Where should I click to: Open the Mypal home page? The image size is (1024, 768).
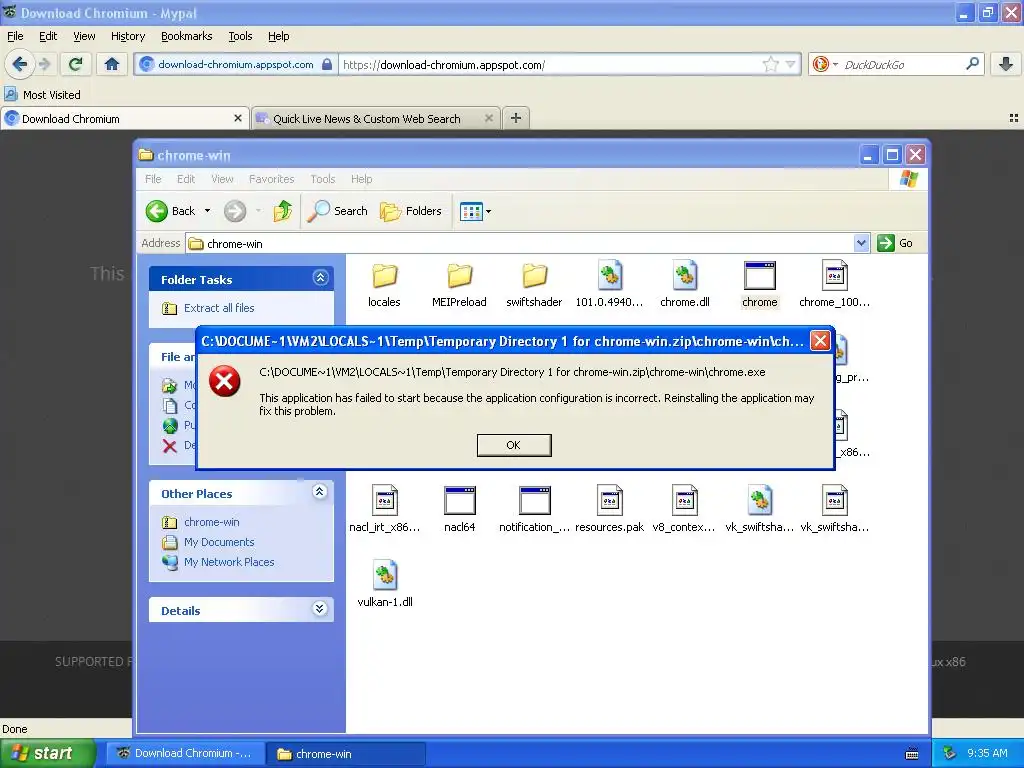click(112, 64)
